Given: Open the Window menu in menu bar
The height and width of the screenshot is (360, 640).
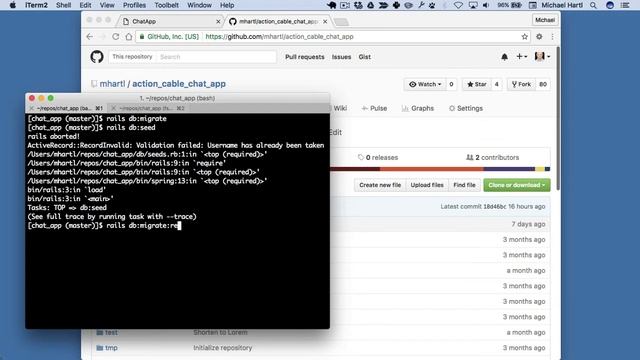Looking at the screenshot, I should click(199, 5).
